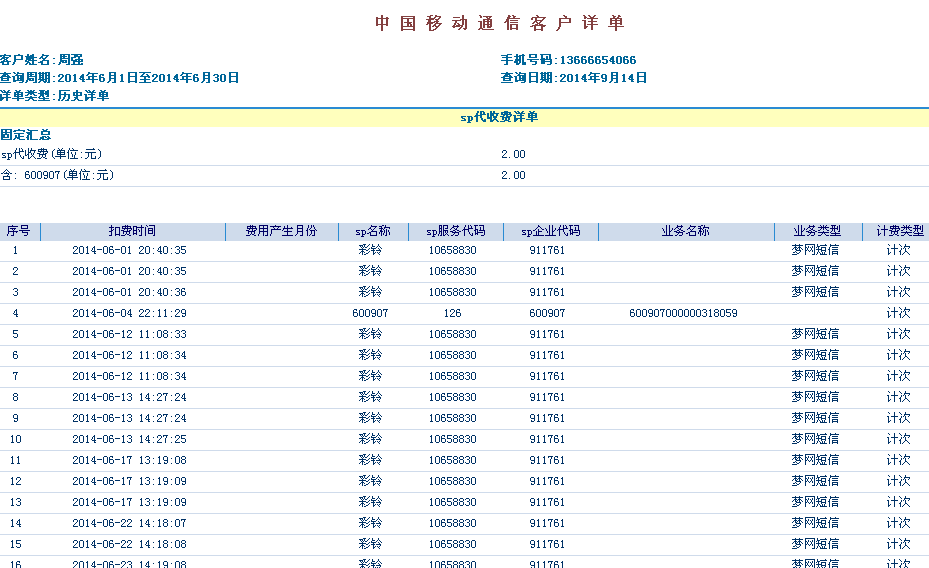929x568 pixels.
Task: Click the timestamp 2014-06-04 22:11:29
Action: tap(129, 313)
